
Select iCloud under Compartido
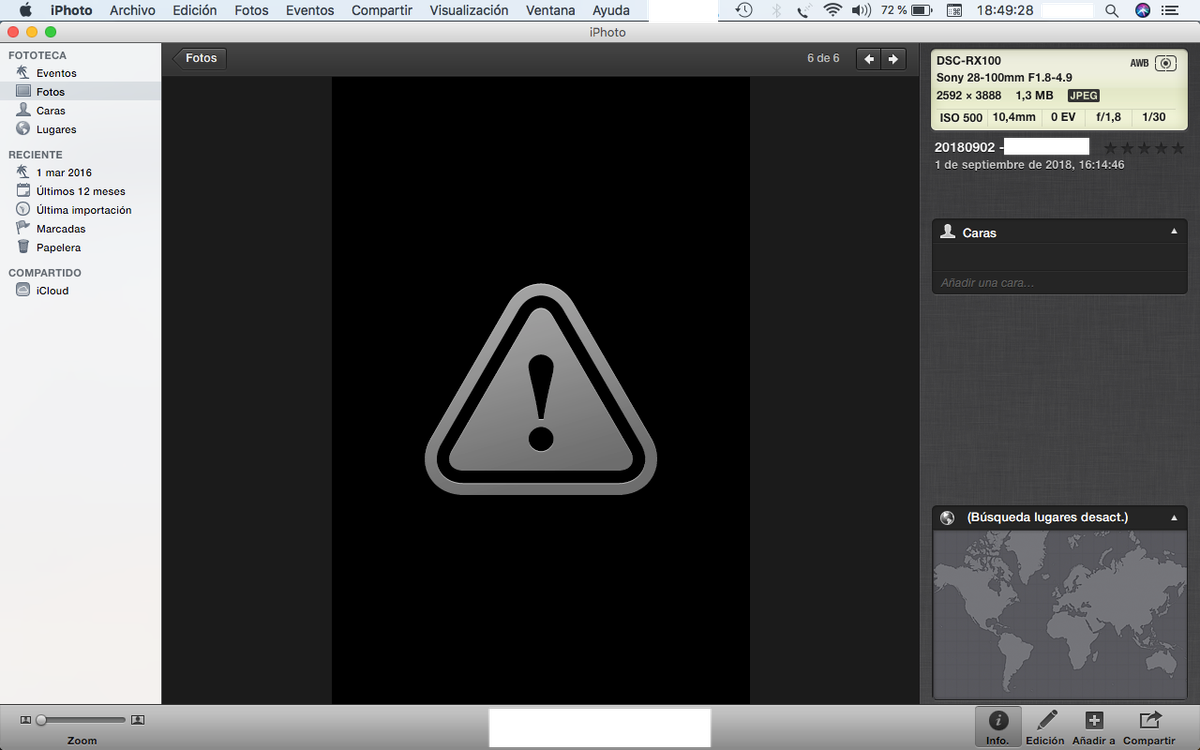pos(52,291)
